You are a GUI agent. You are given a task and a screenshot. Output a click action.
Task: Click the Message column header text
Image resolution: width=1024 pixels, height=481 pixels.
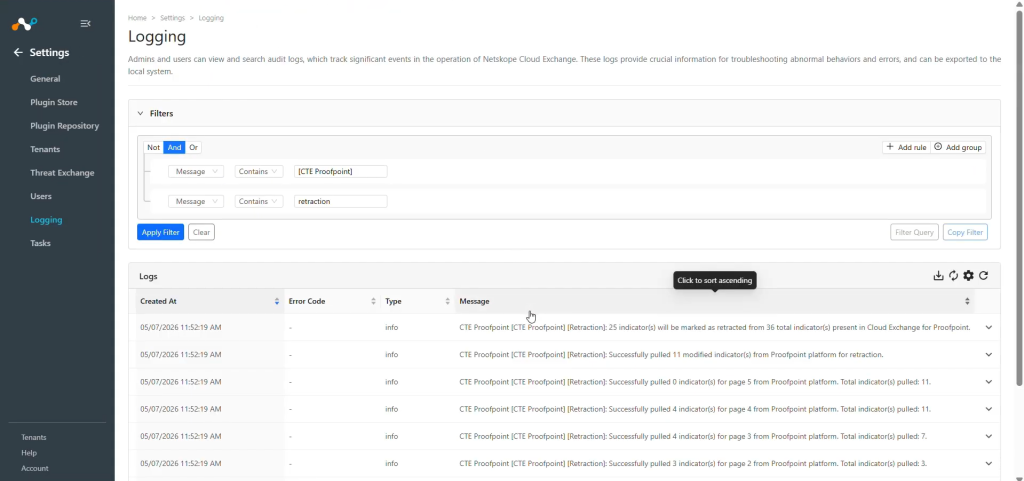coord(474,302)
